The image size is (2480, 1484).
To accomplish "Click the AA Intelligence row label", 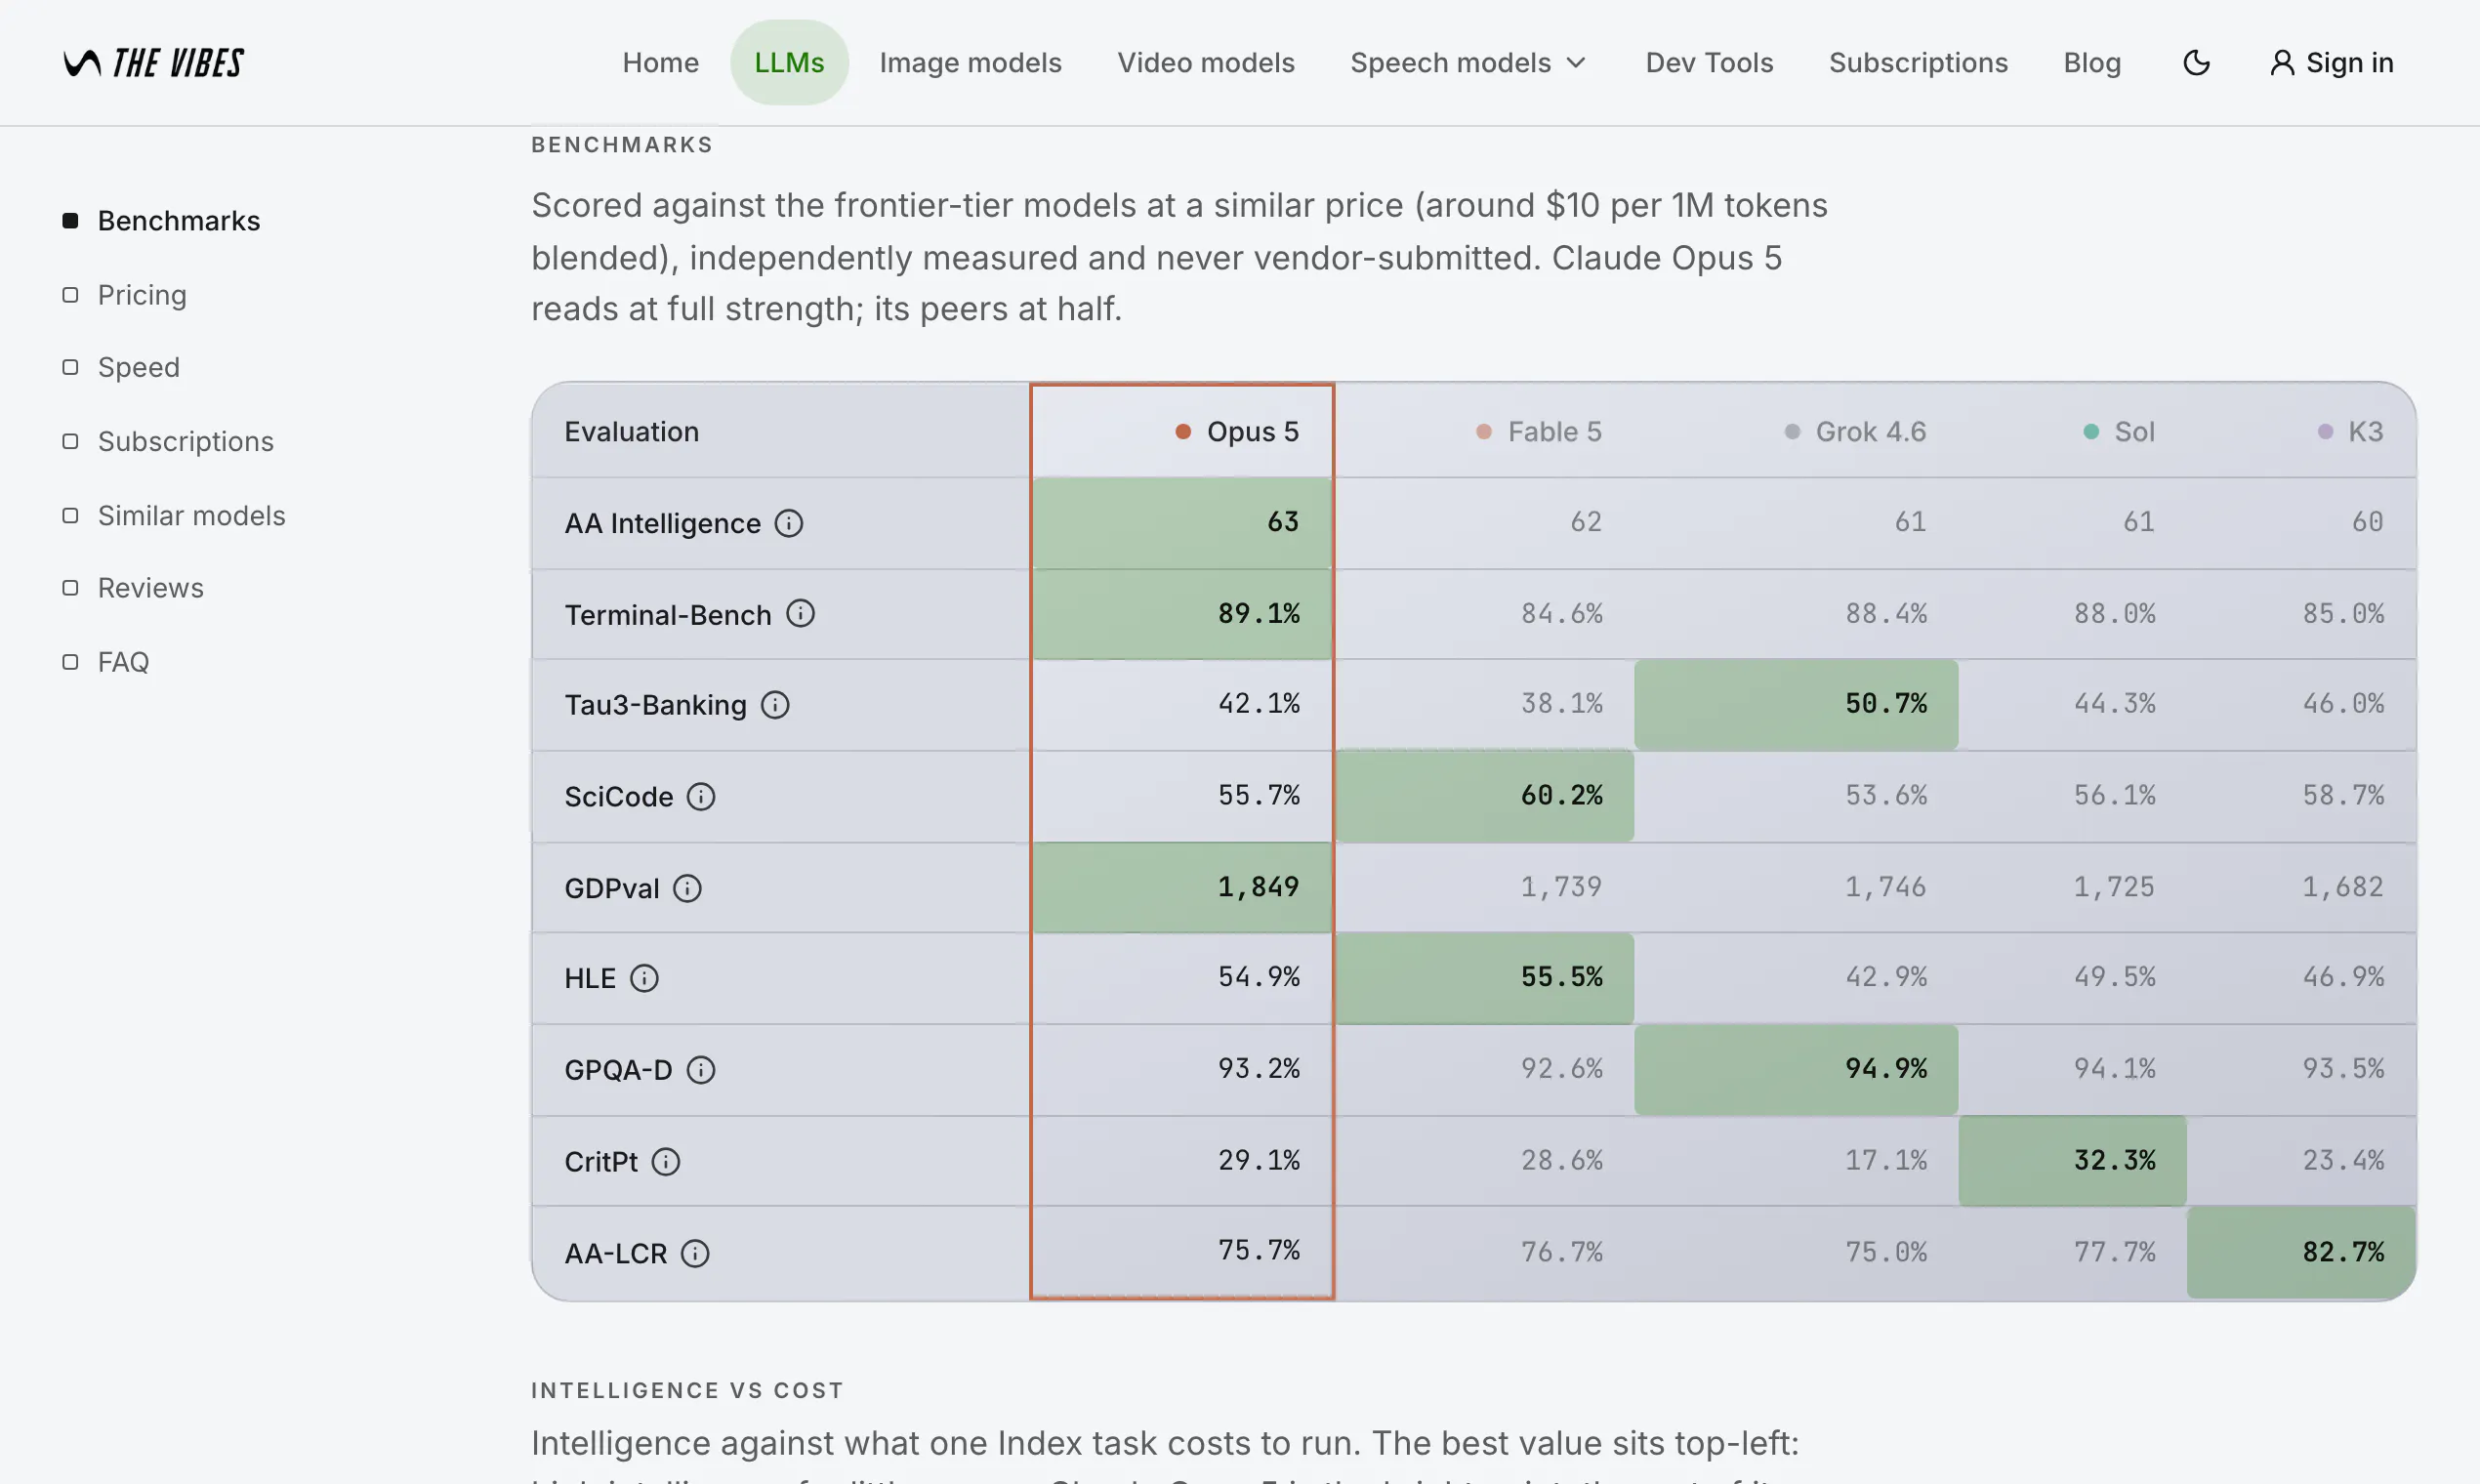I will coord(662,523).
